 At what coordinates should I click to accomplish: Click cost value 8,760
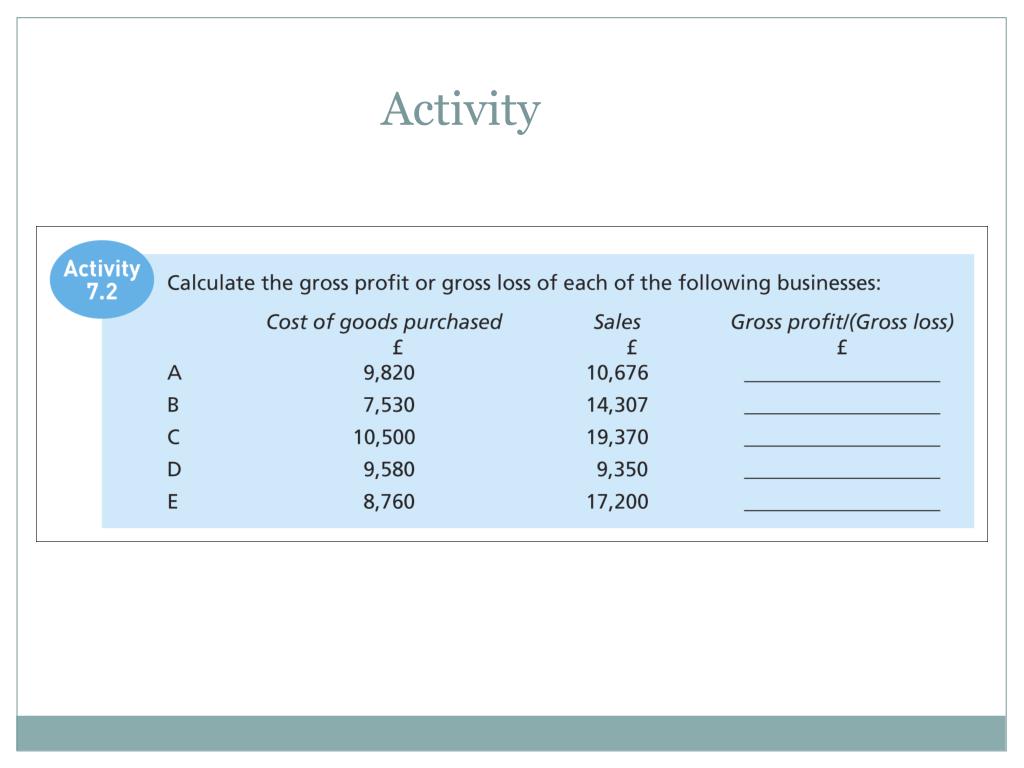[389, 502]
